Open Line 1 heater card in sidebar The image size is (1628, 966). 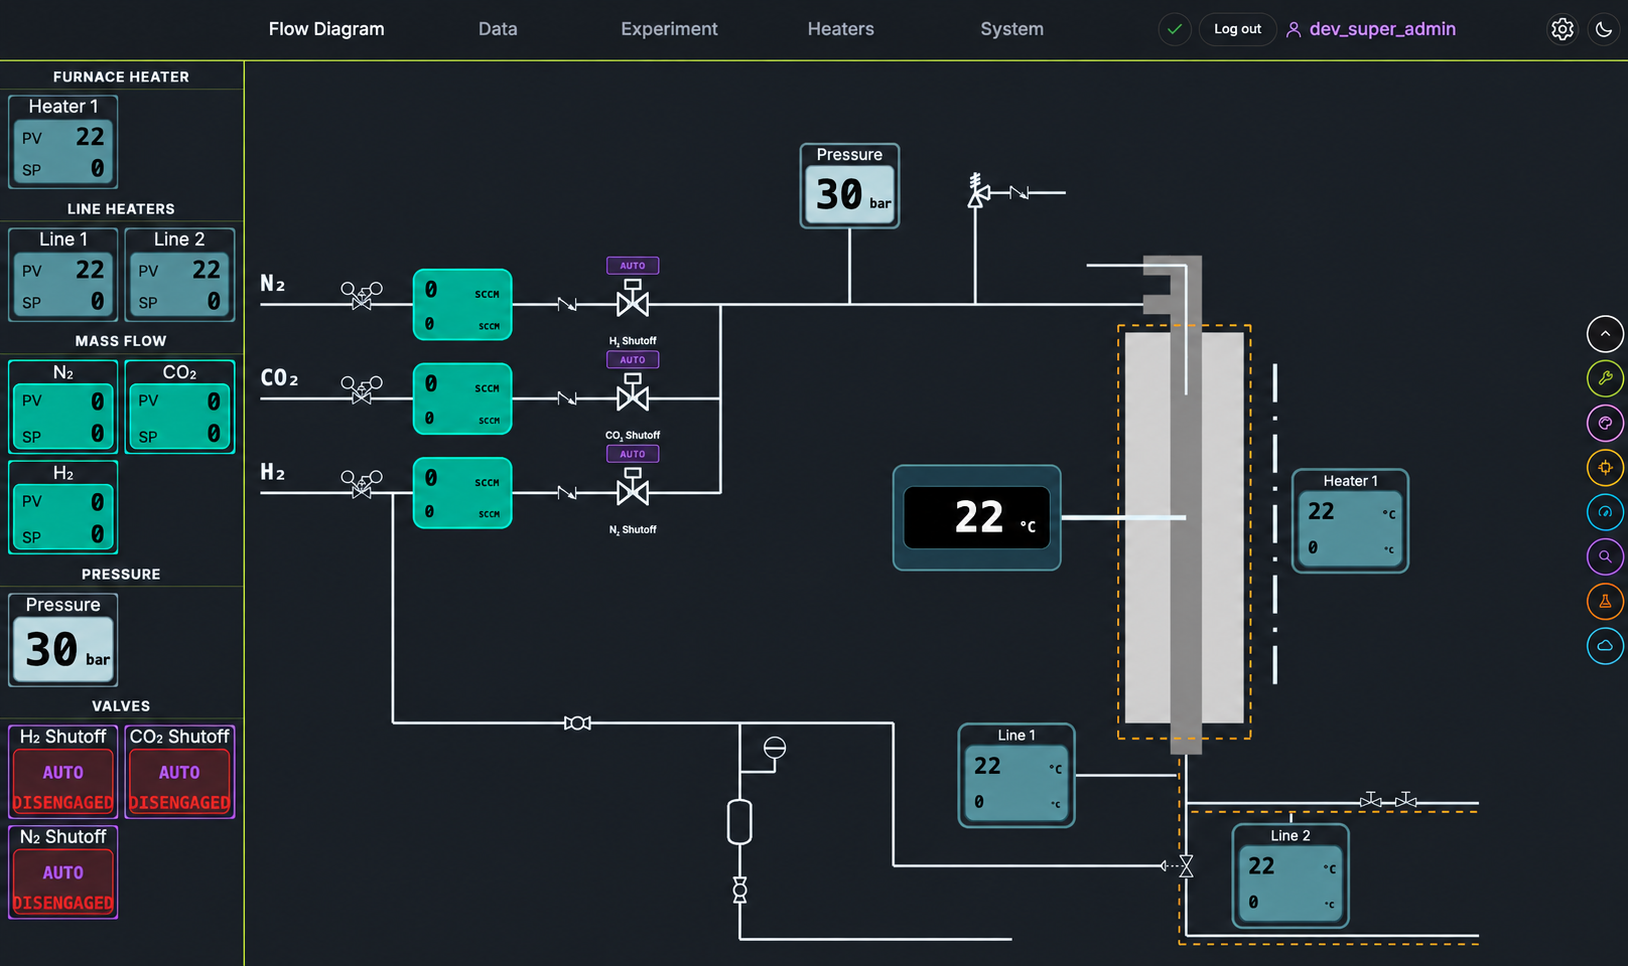point(63,275)
